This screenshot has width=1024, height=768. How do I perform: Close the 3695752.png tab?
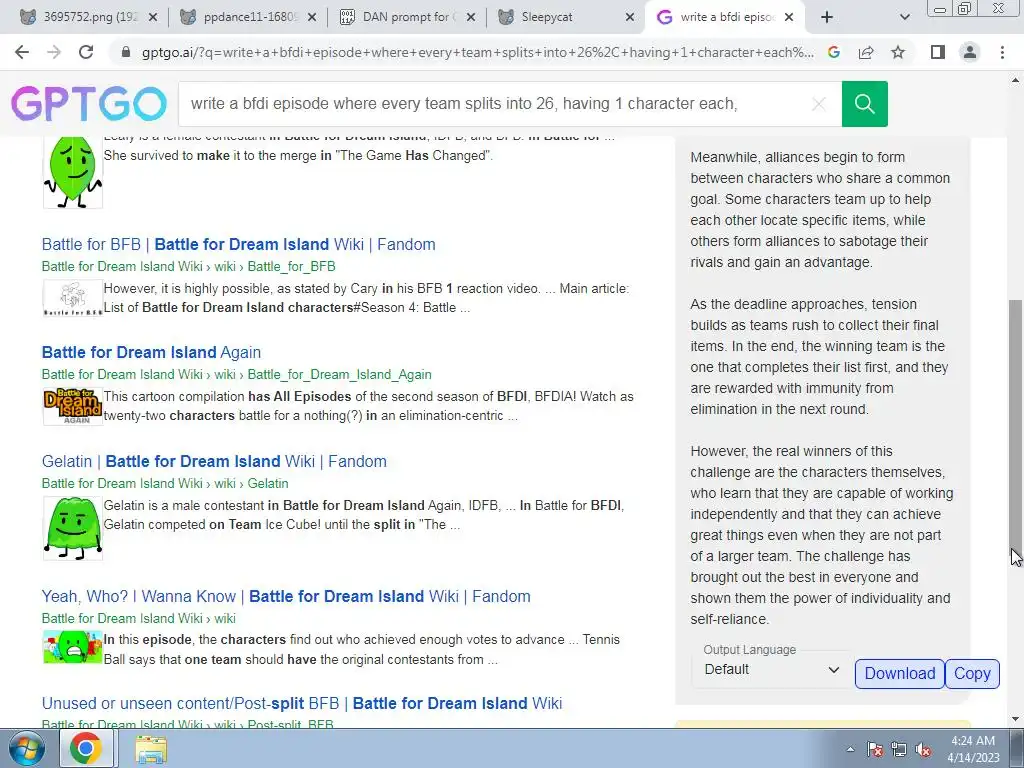(153, 18)
